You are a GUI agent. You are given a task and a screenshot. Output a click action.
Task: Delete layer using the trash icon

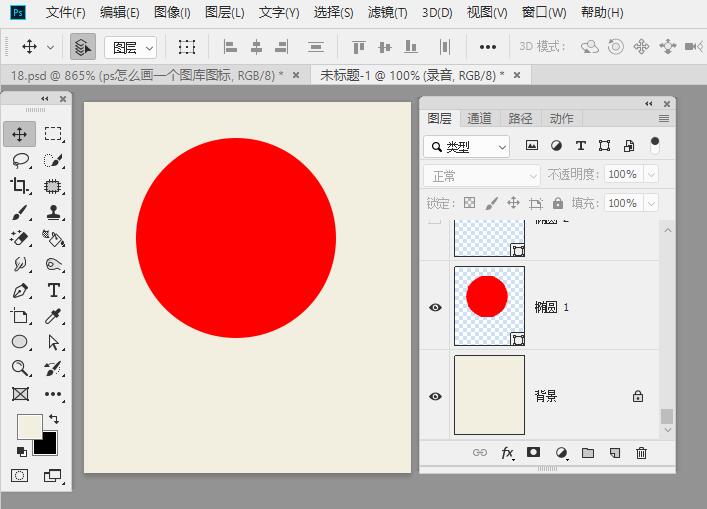click(641, 453)
